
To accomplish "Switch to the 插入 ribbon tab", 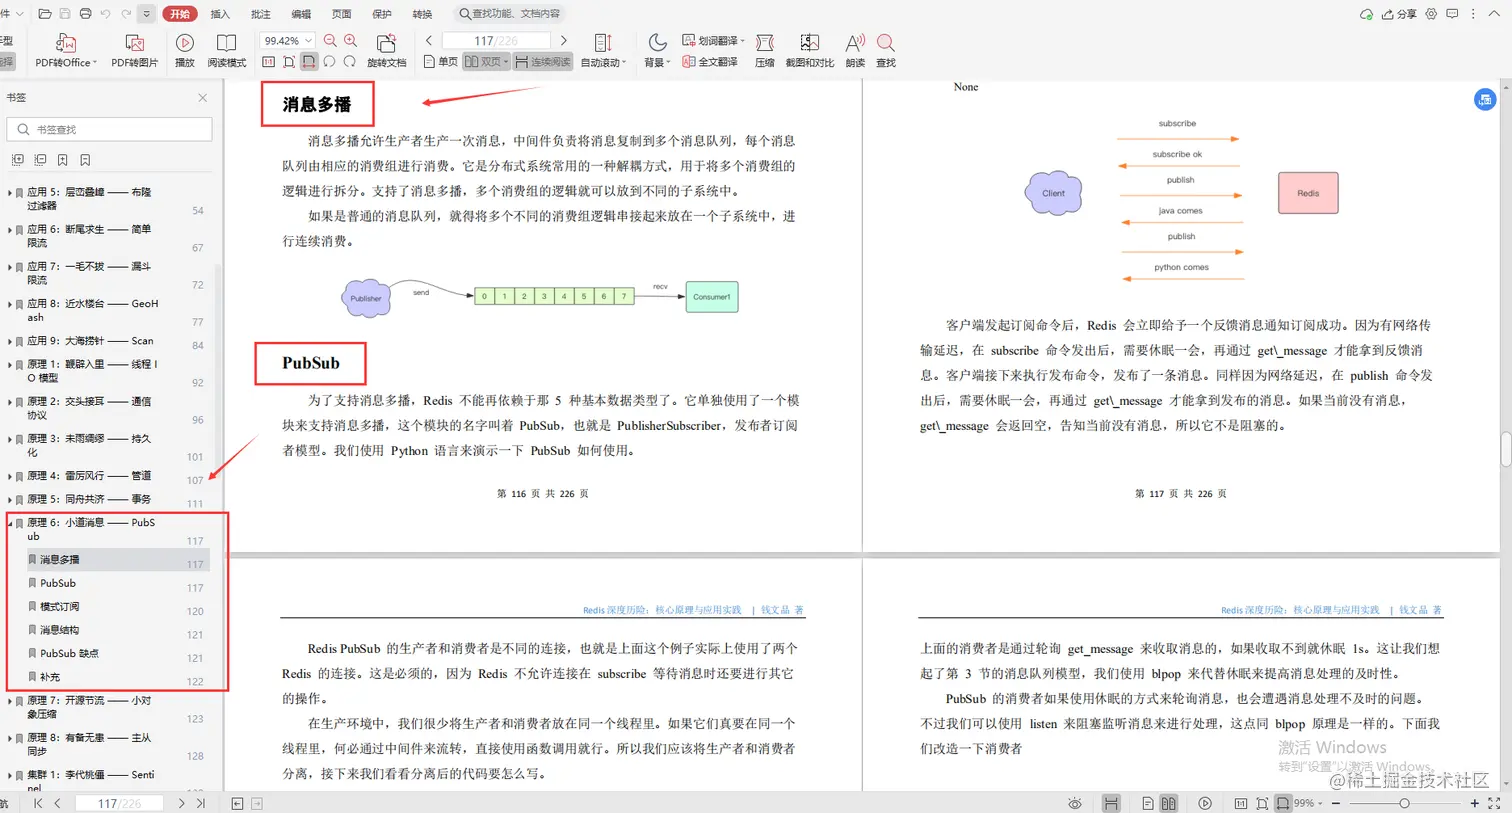I will 218,14.
